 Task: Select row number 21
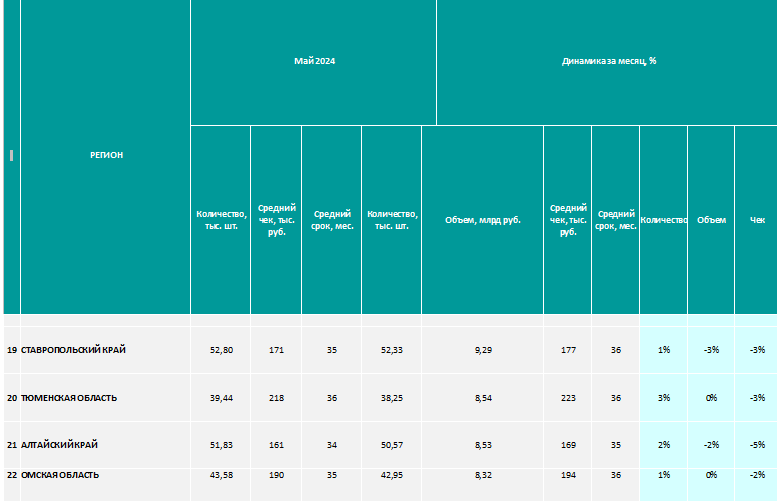tap(12, 445)
